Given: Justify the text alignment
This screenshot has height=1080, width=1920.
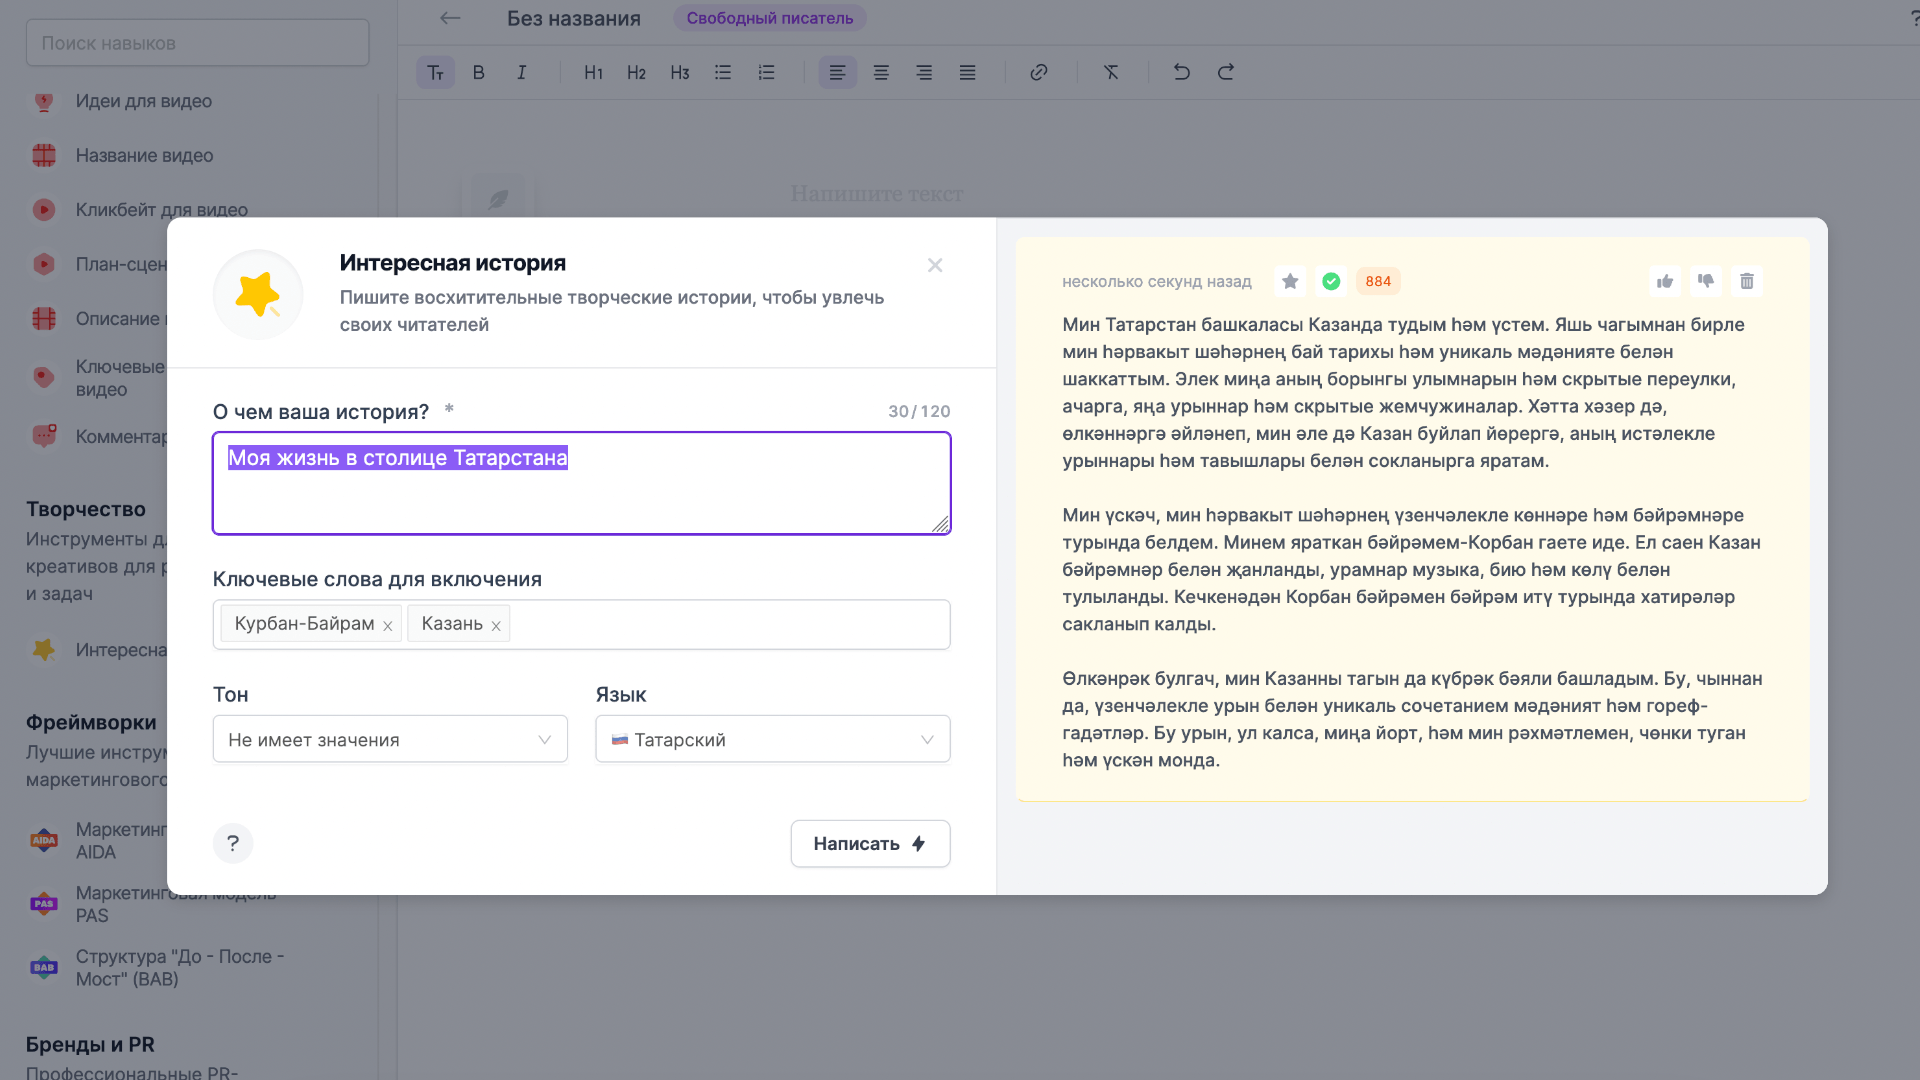Looking at the screenshot, I should pos(967,72).
